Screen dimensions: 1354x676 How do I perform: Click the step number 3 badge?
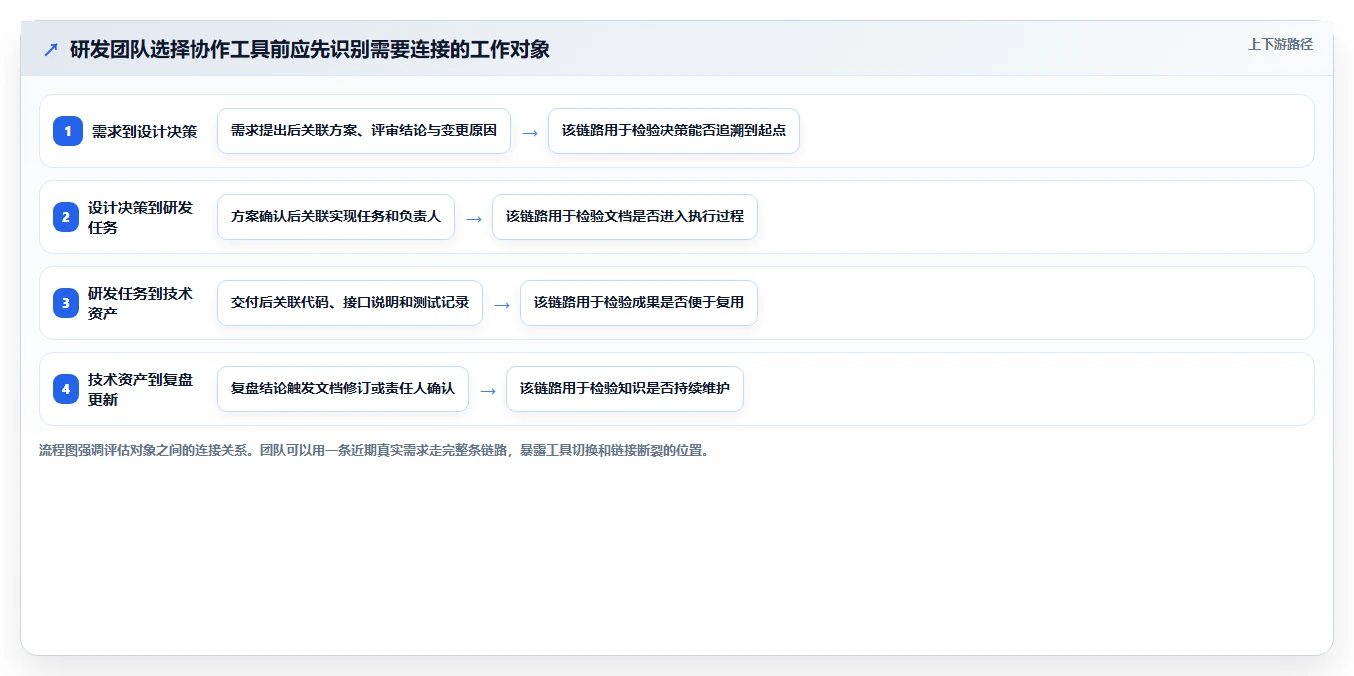[68, 303]
